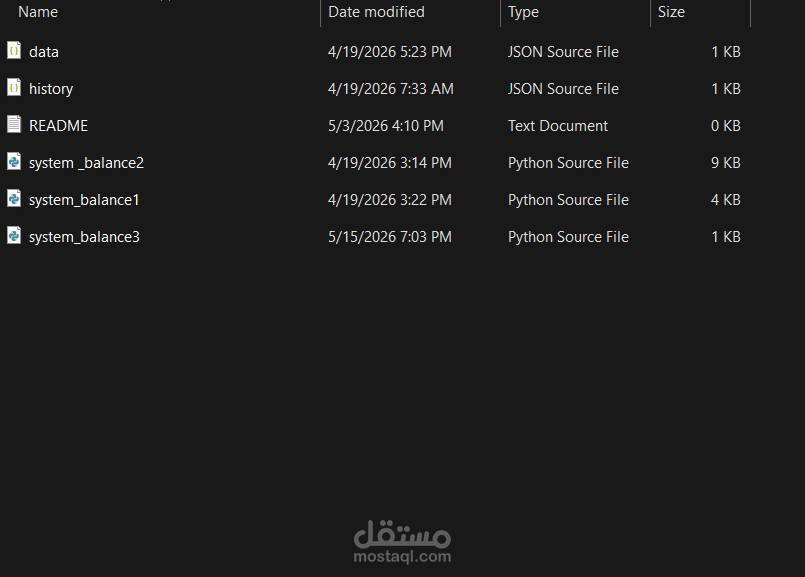
Task: Click the README text document icon
Action: (x=14, y=125)
